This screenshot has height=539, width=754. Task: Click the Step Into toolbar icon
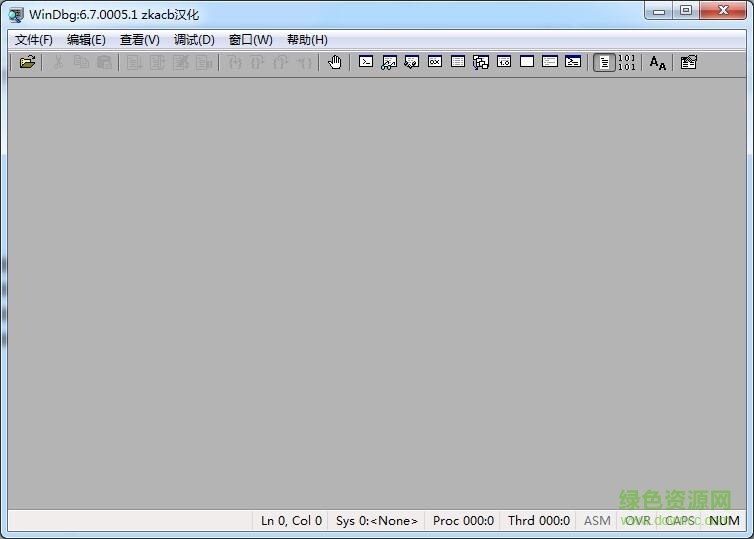click(x=234, y=62)
